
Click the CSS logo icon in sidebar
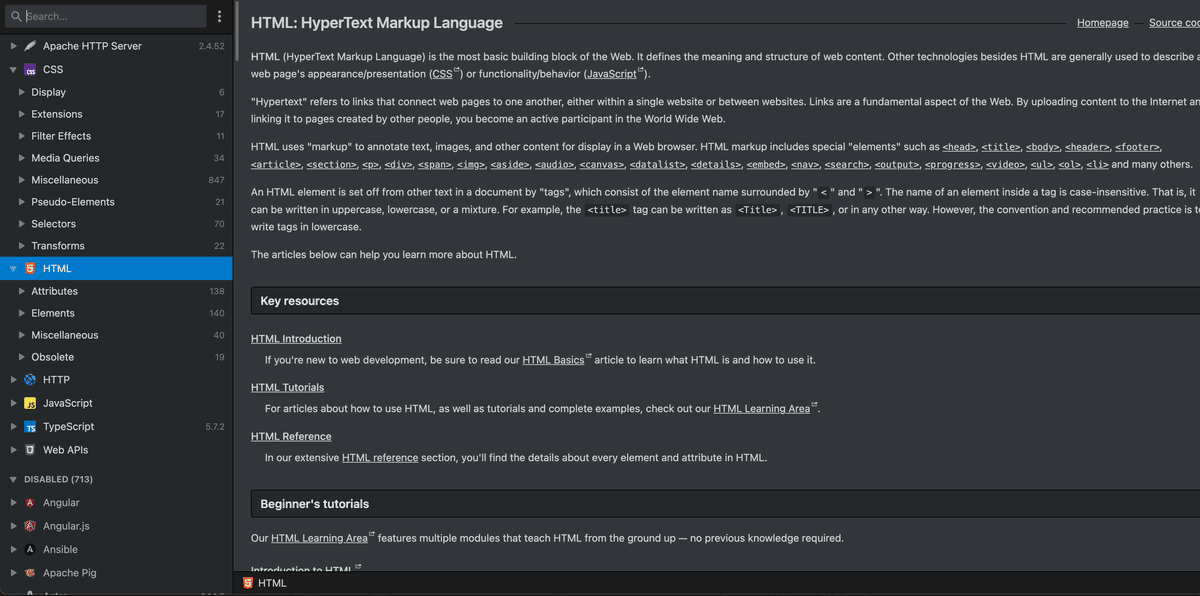tap(31, 70)
